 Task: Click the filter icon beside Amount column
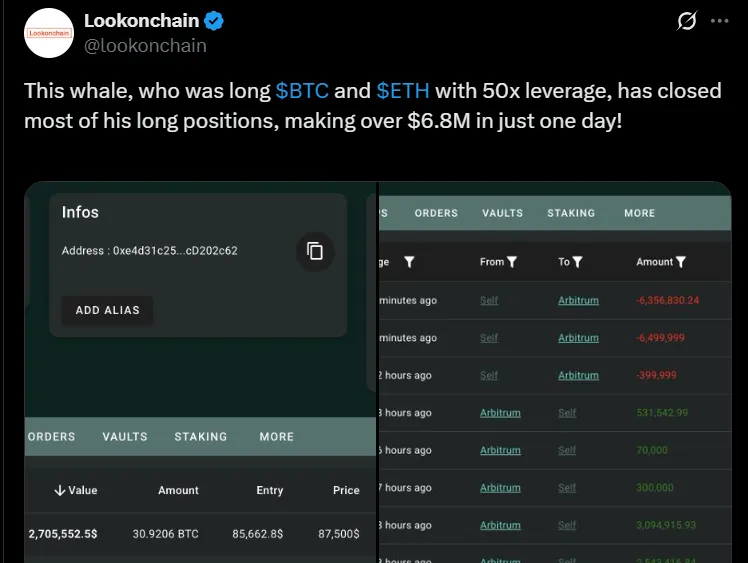point(681,262)
